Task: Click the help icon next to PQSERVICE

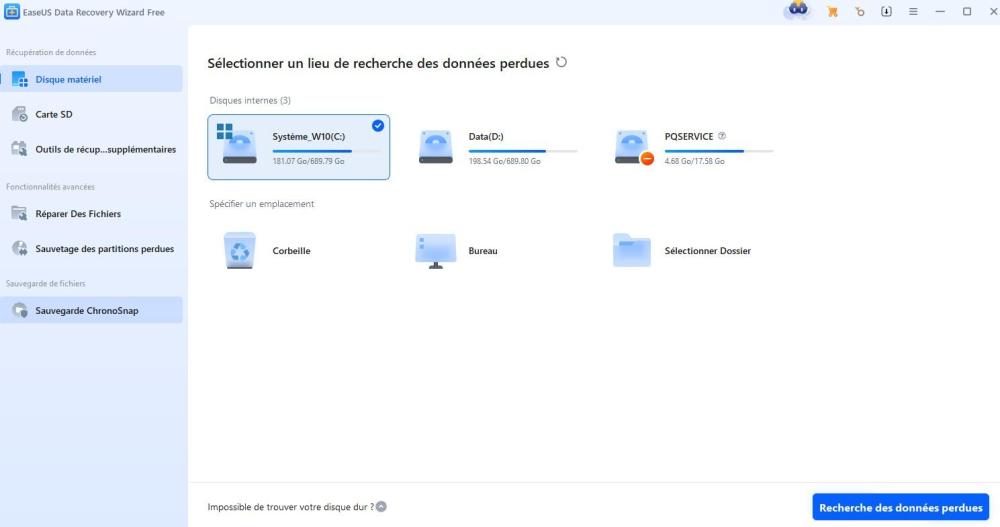Action: pyautogui.click(x=722, y=136)
